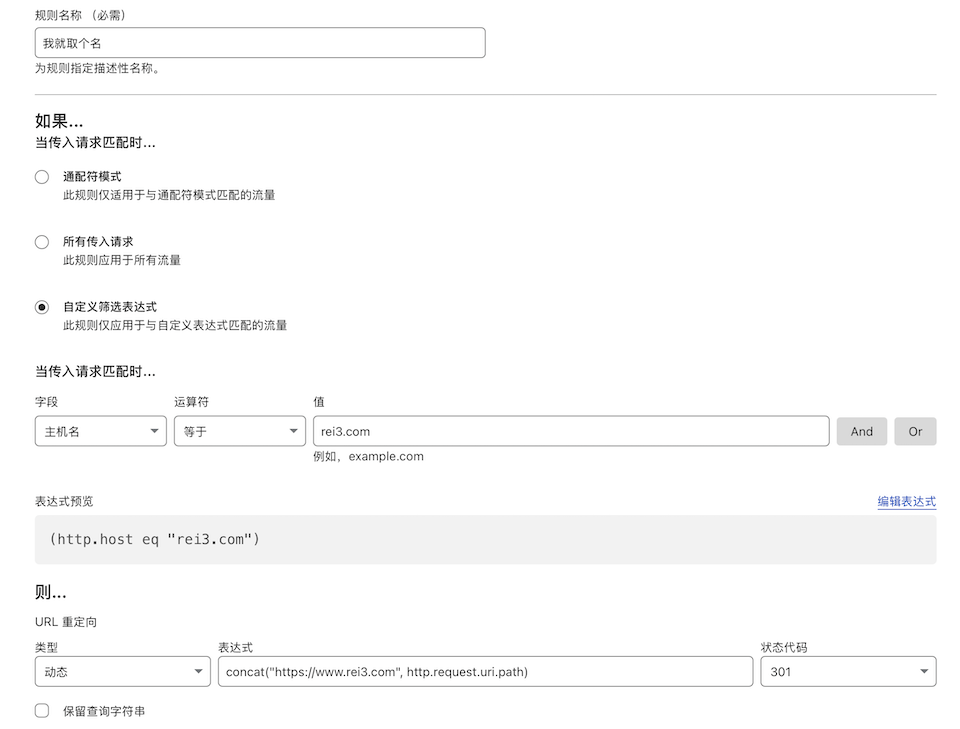Expand the 状态代码 dropdown showing 301
The image size is (960, 729).
click(847, 672)
